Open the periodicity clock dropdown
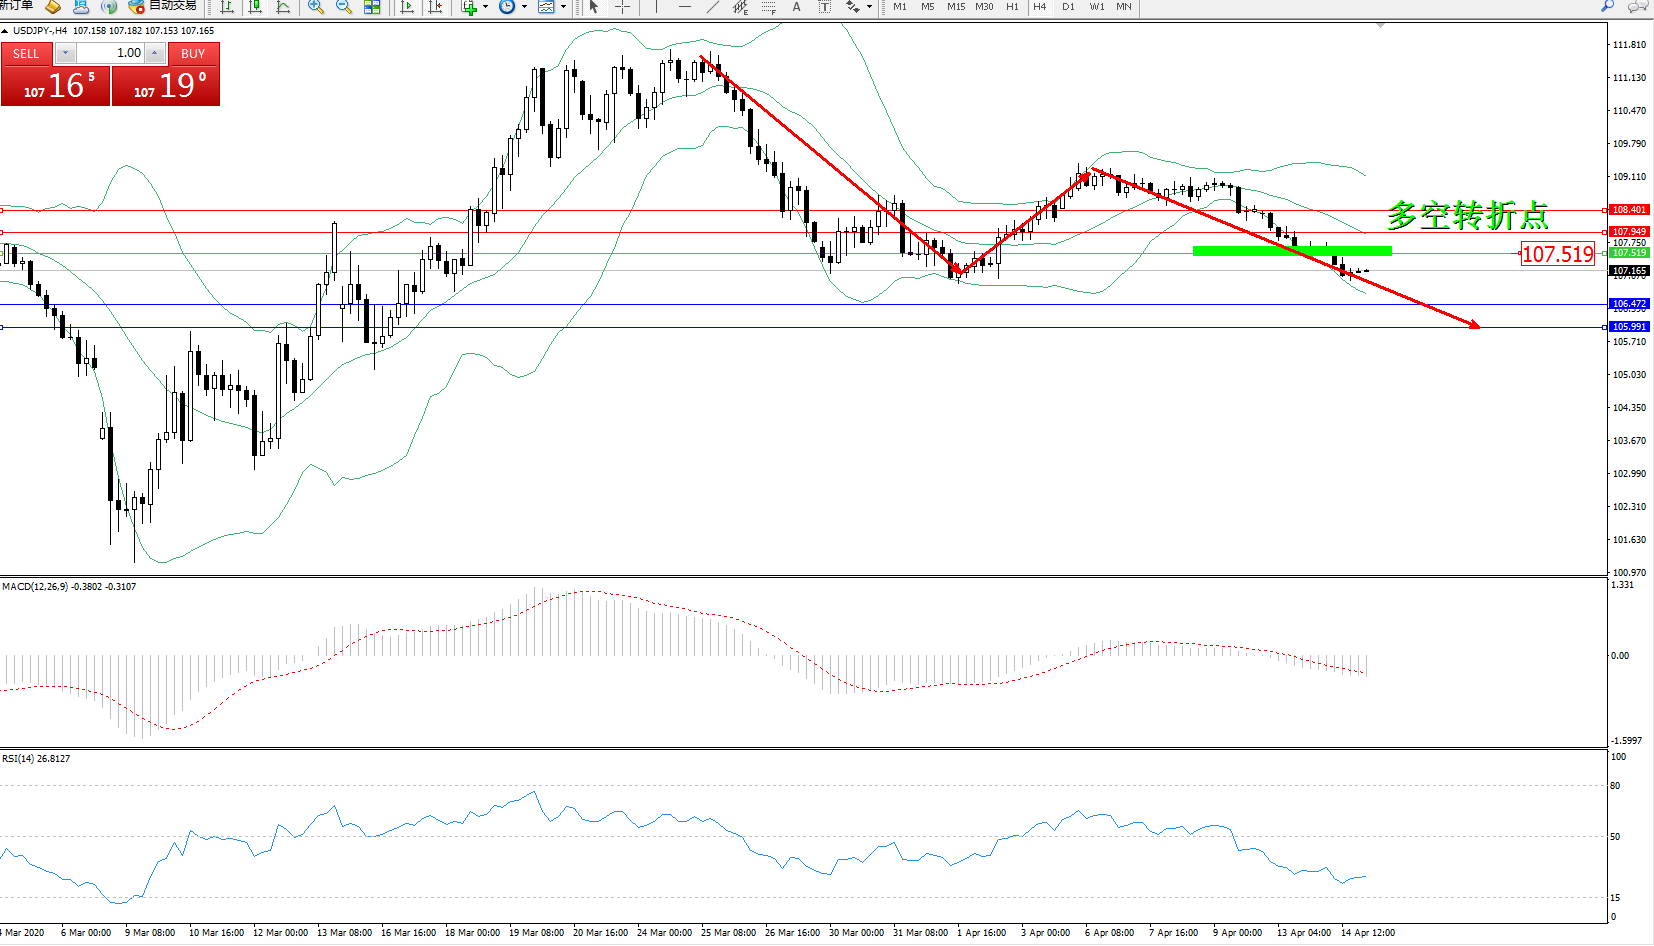The height and width of the screenshot is (946, 1654). [511, 7]
